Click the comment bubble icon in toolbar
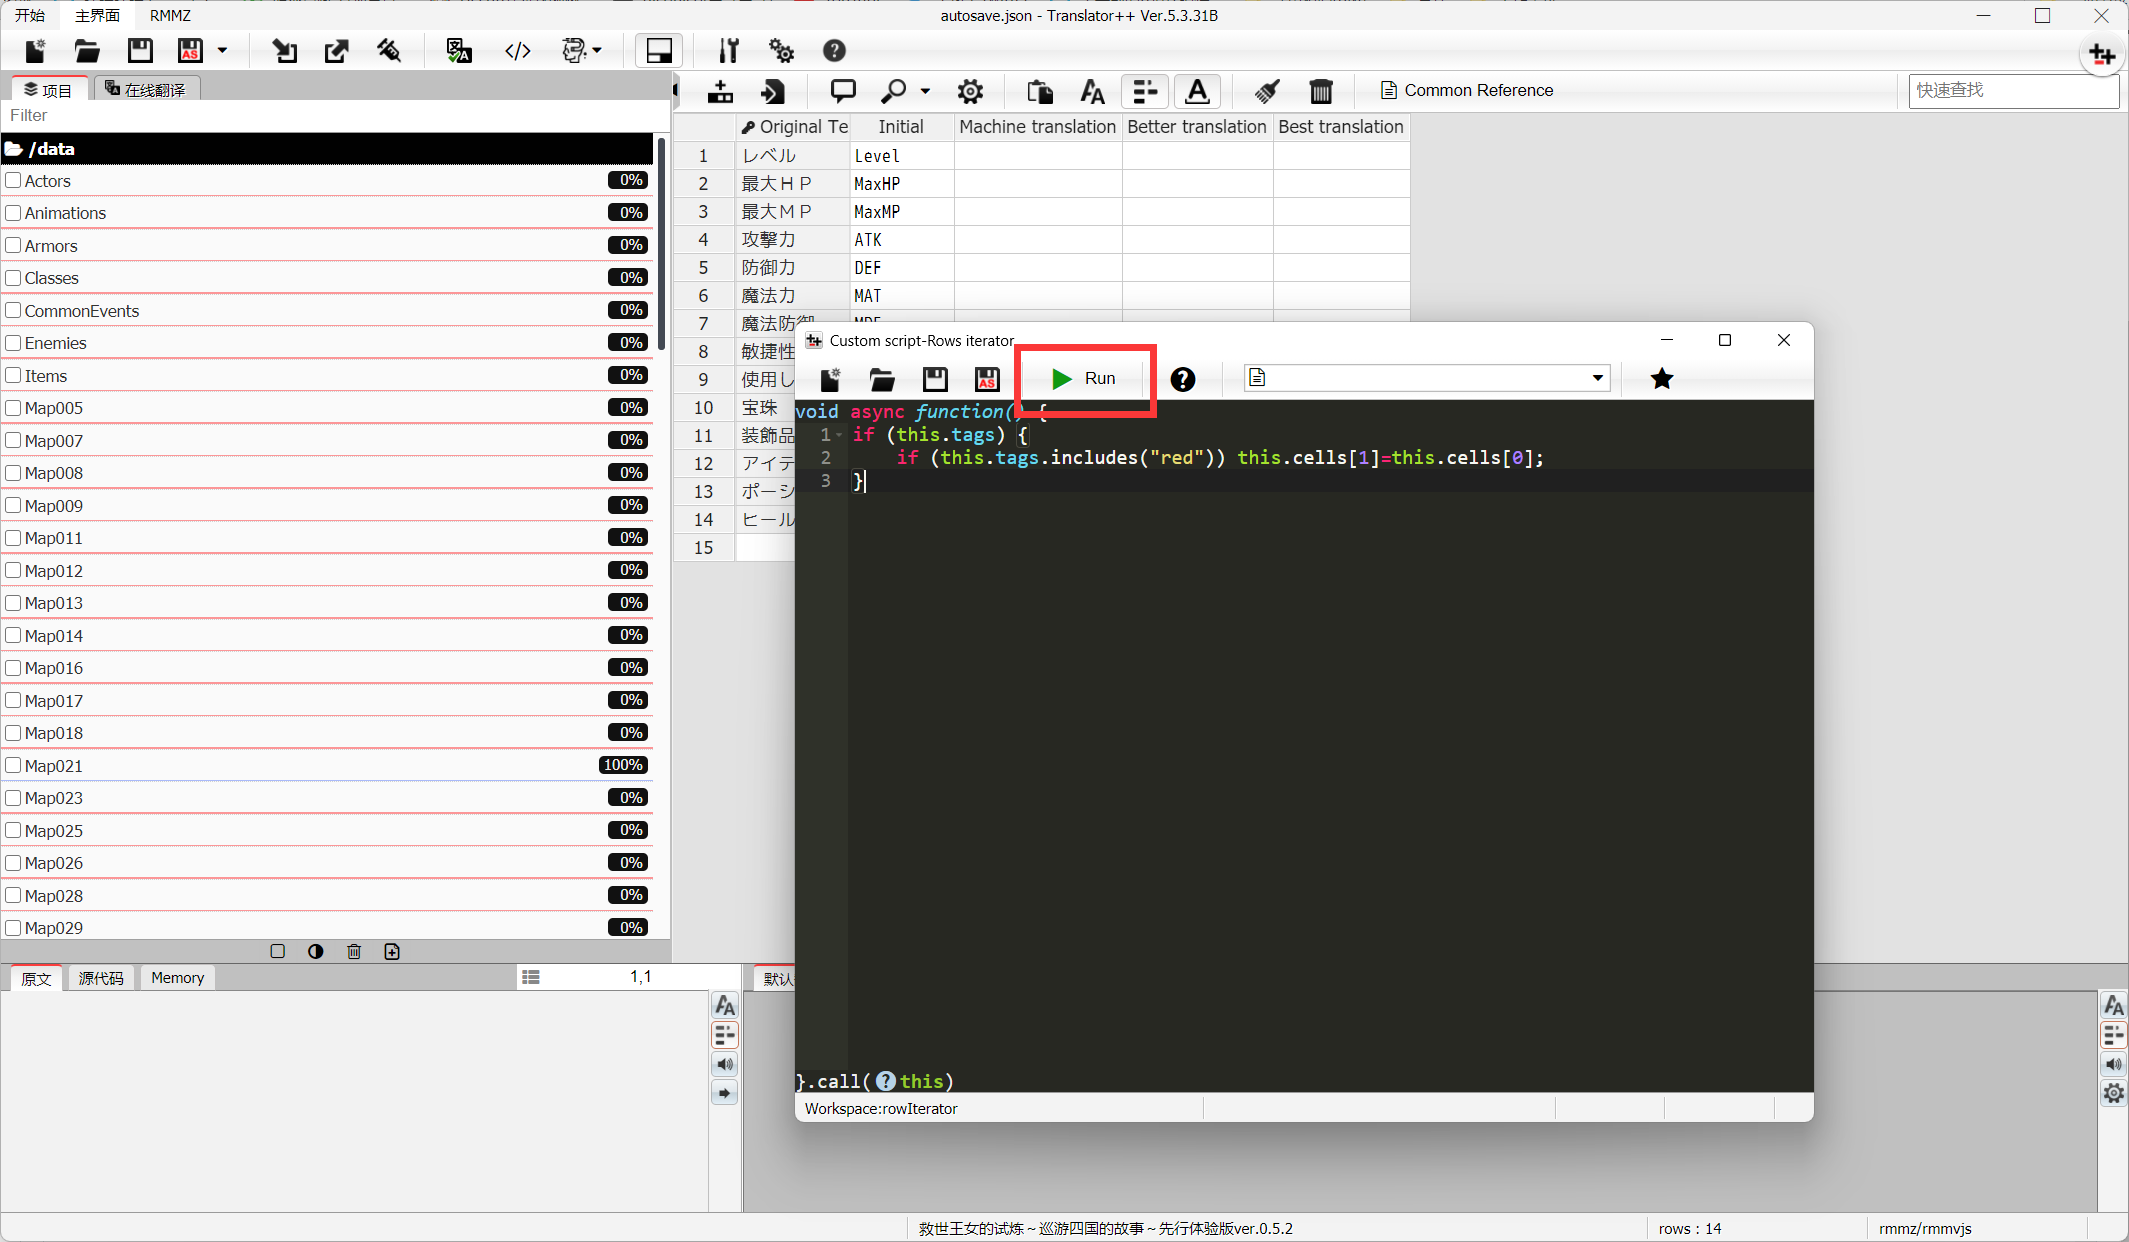 [843, 91]
